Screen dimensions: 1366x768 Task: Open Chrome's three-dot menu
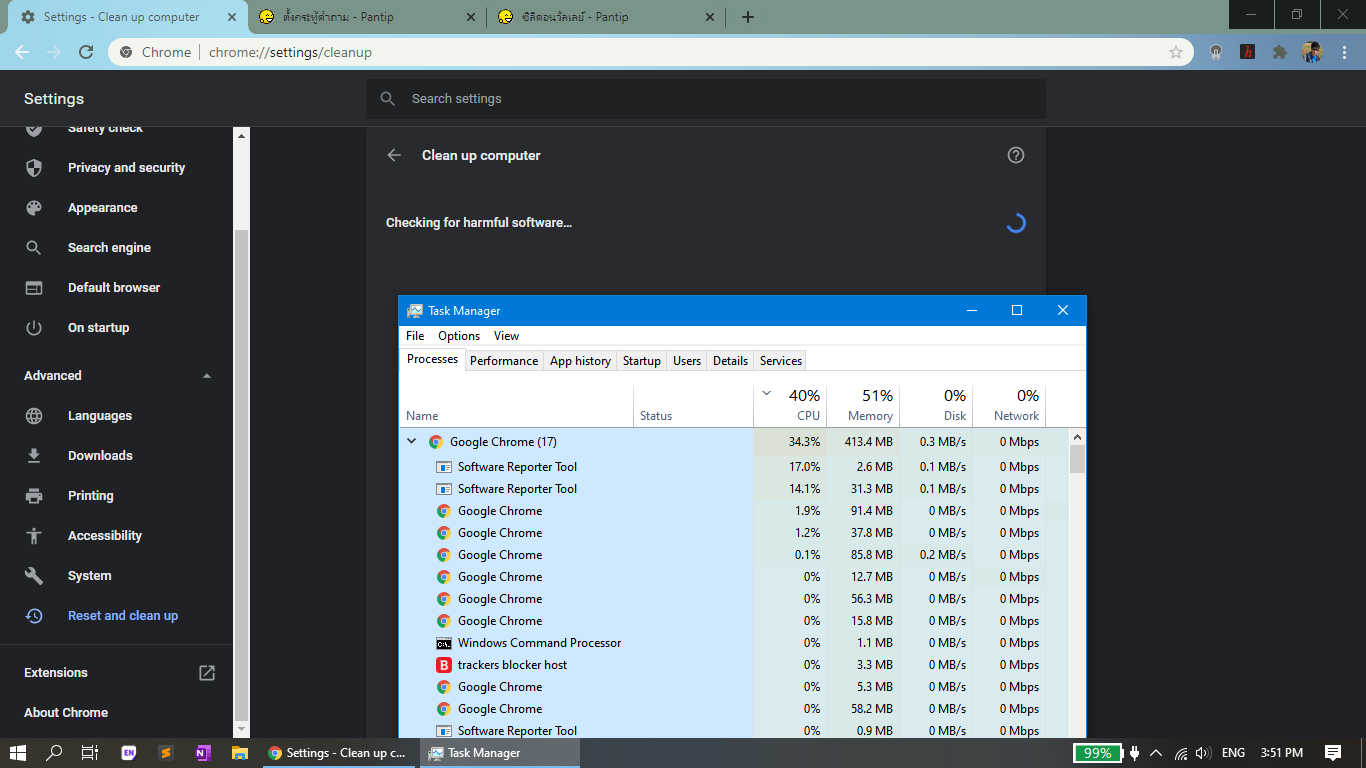pos(1346,52)
